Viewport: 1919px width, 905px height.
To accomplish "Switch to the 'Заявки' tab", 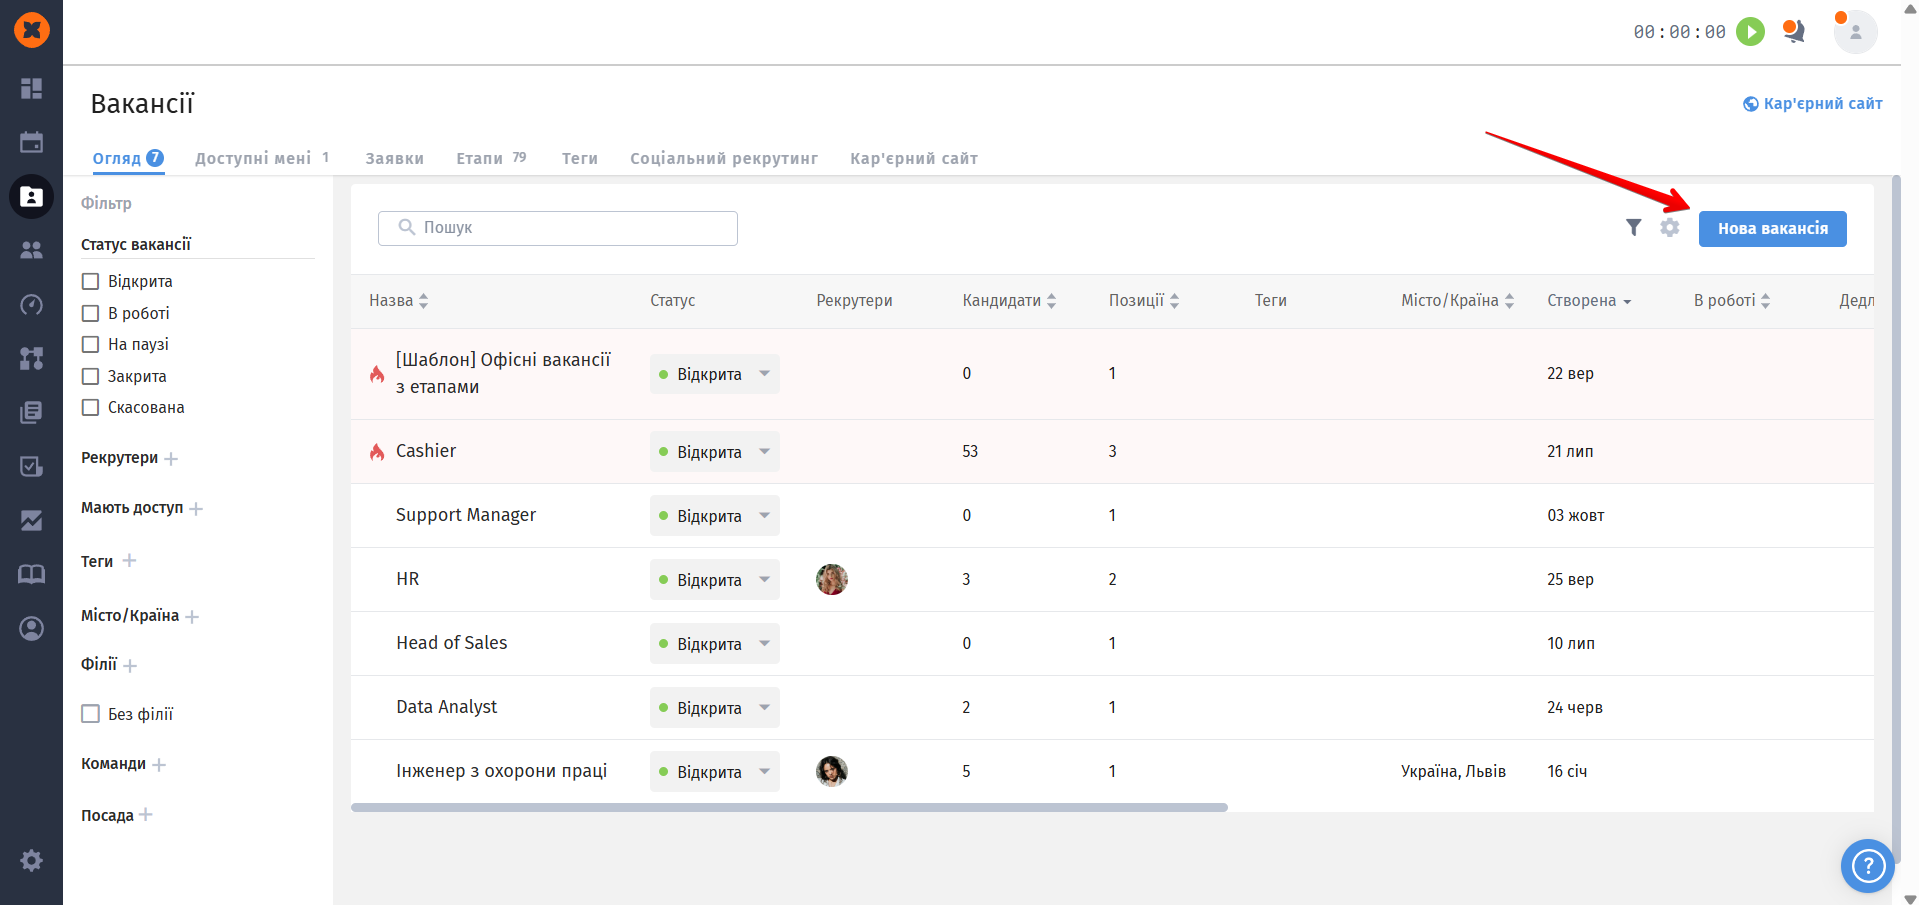I will point(394,159).
